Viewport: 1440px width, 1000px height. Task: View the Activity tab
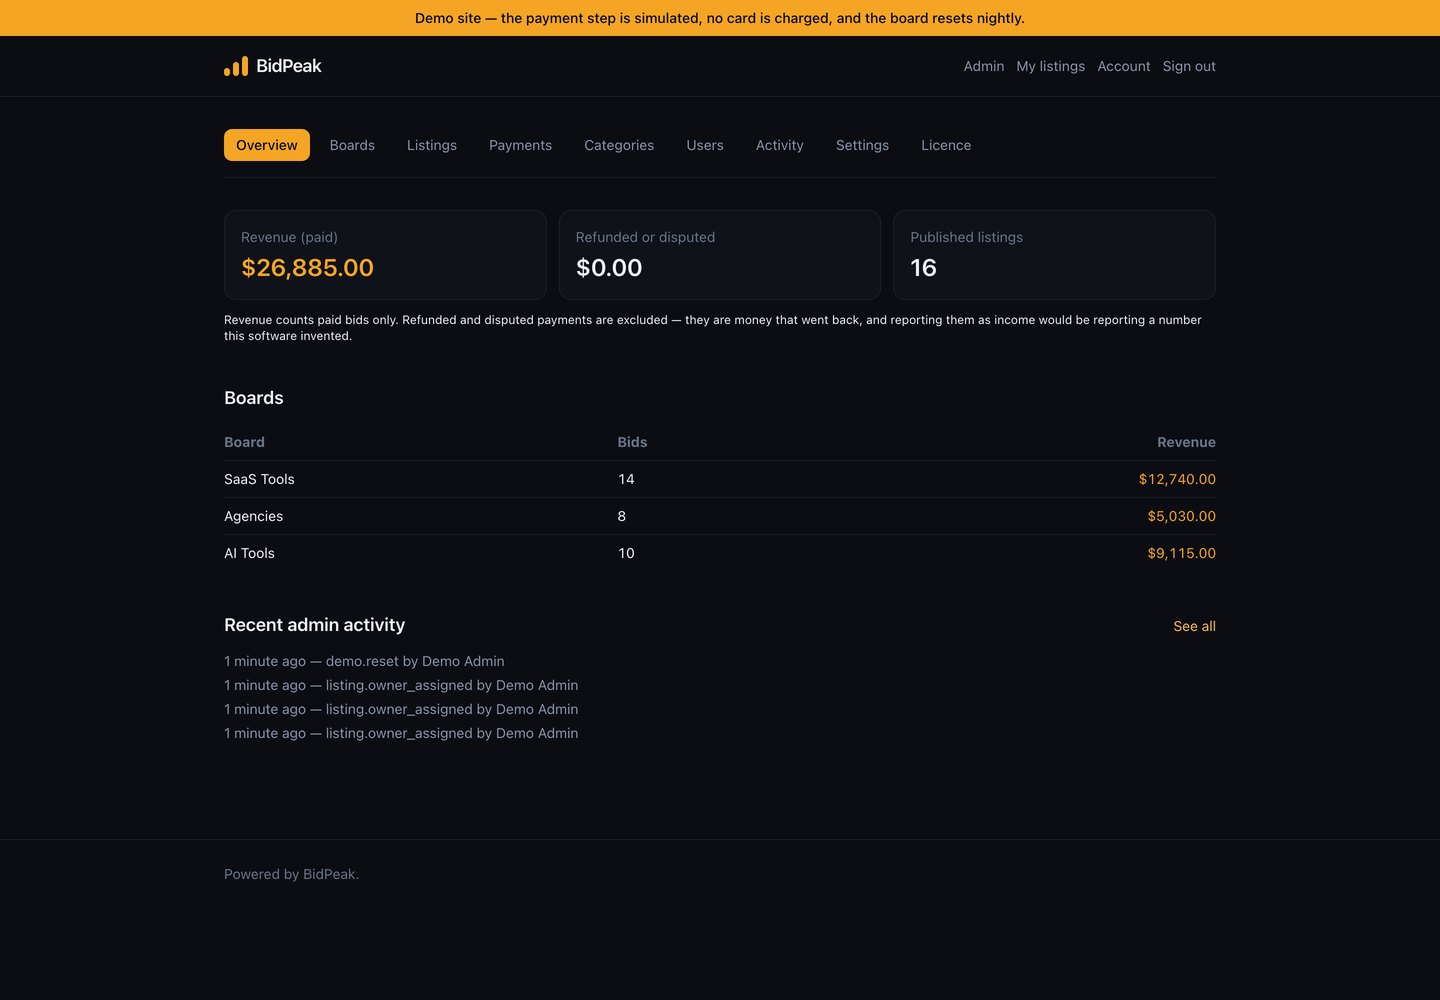[780, 145]
